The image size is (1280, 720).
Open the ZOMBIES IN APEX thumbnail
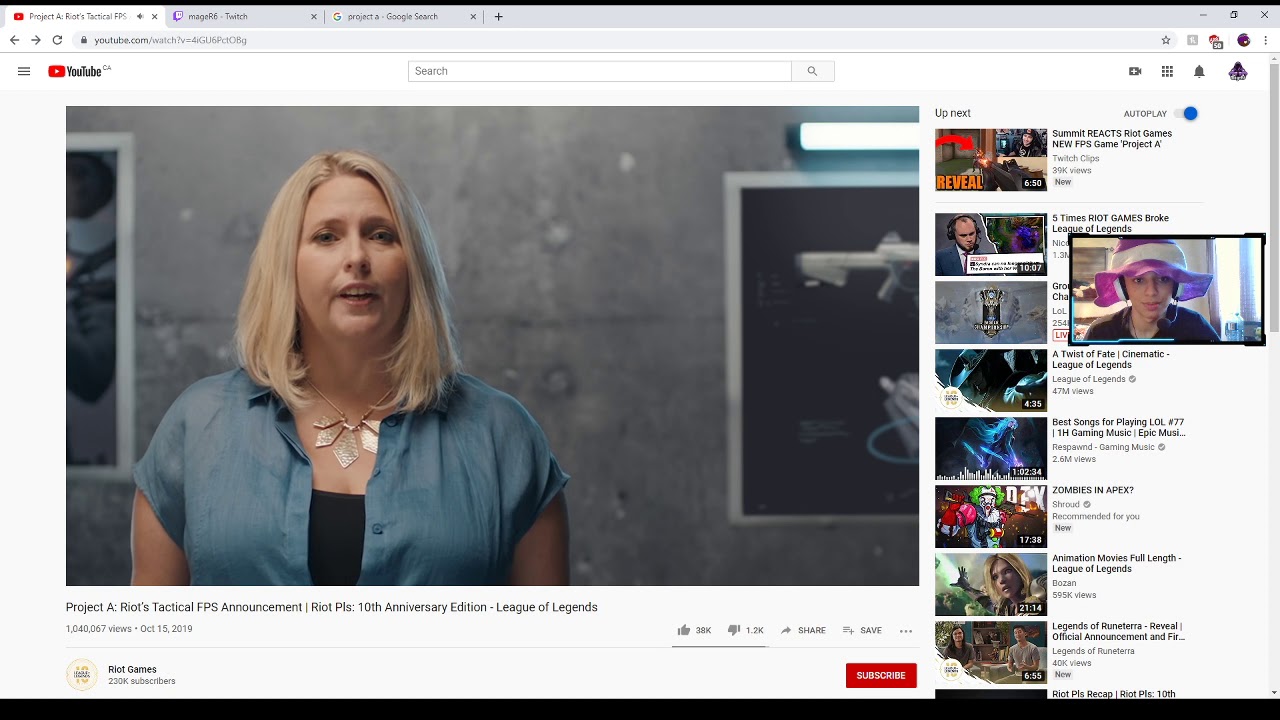click(991, 516)
